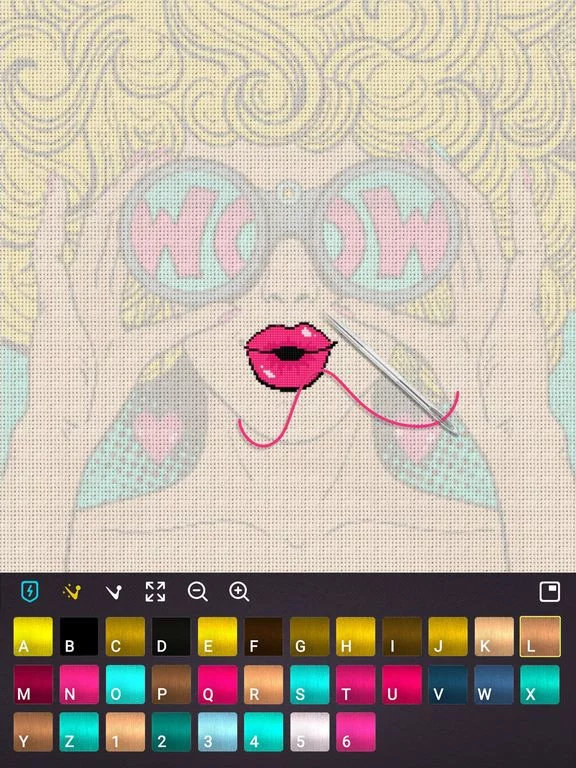Select crimson pink thread swatch U
Viewport: 576px width, 768px height.
pyautogui.click(x=402, y=684)
